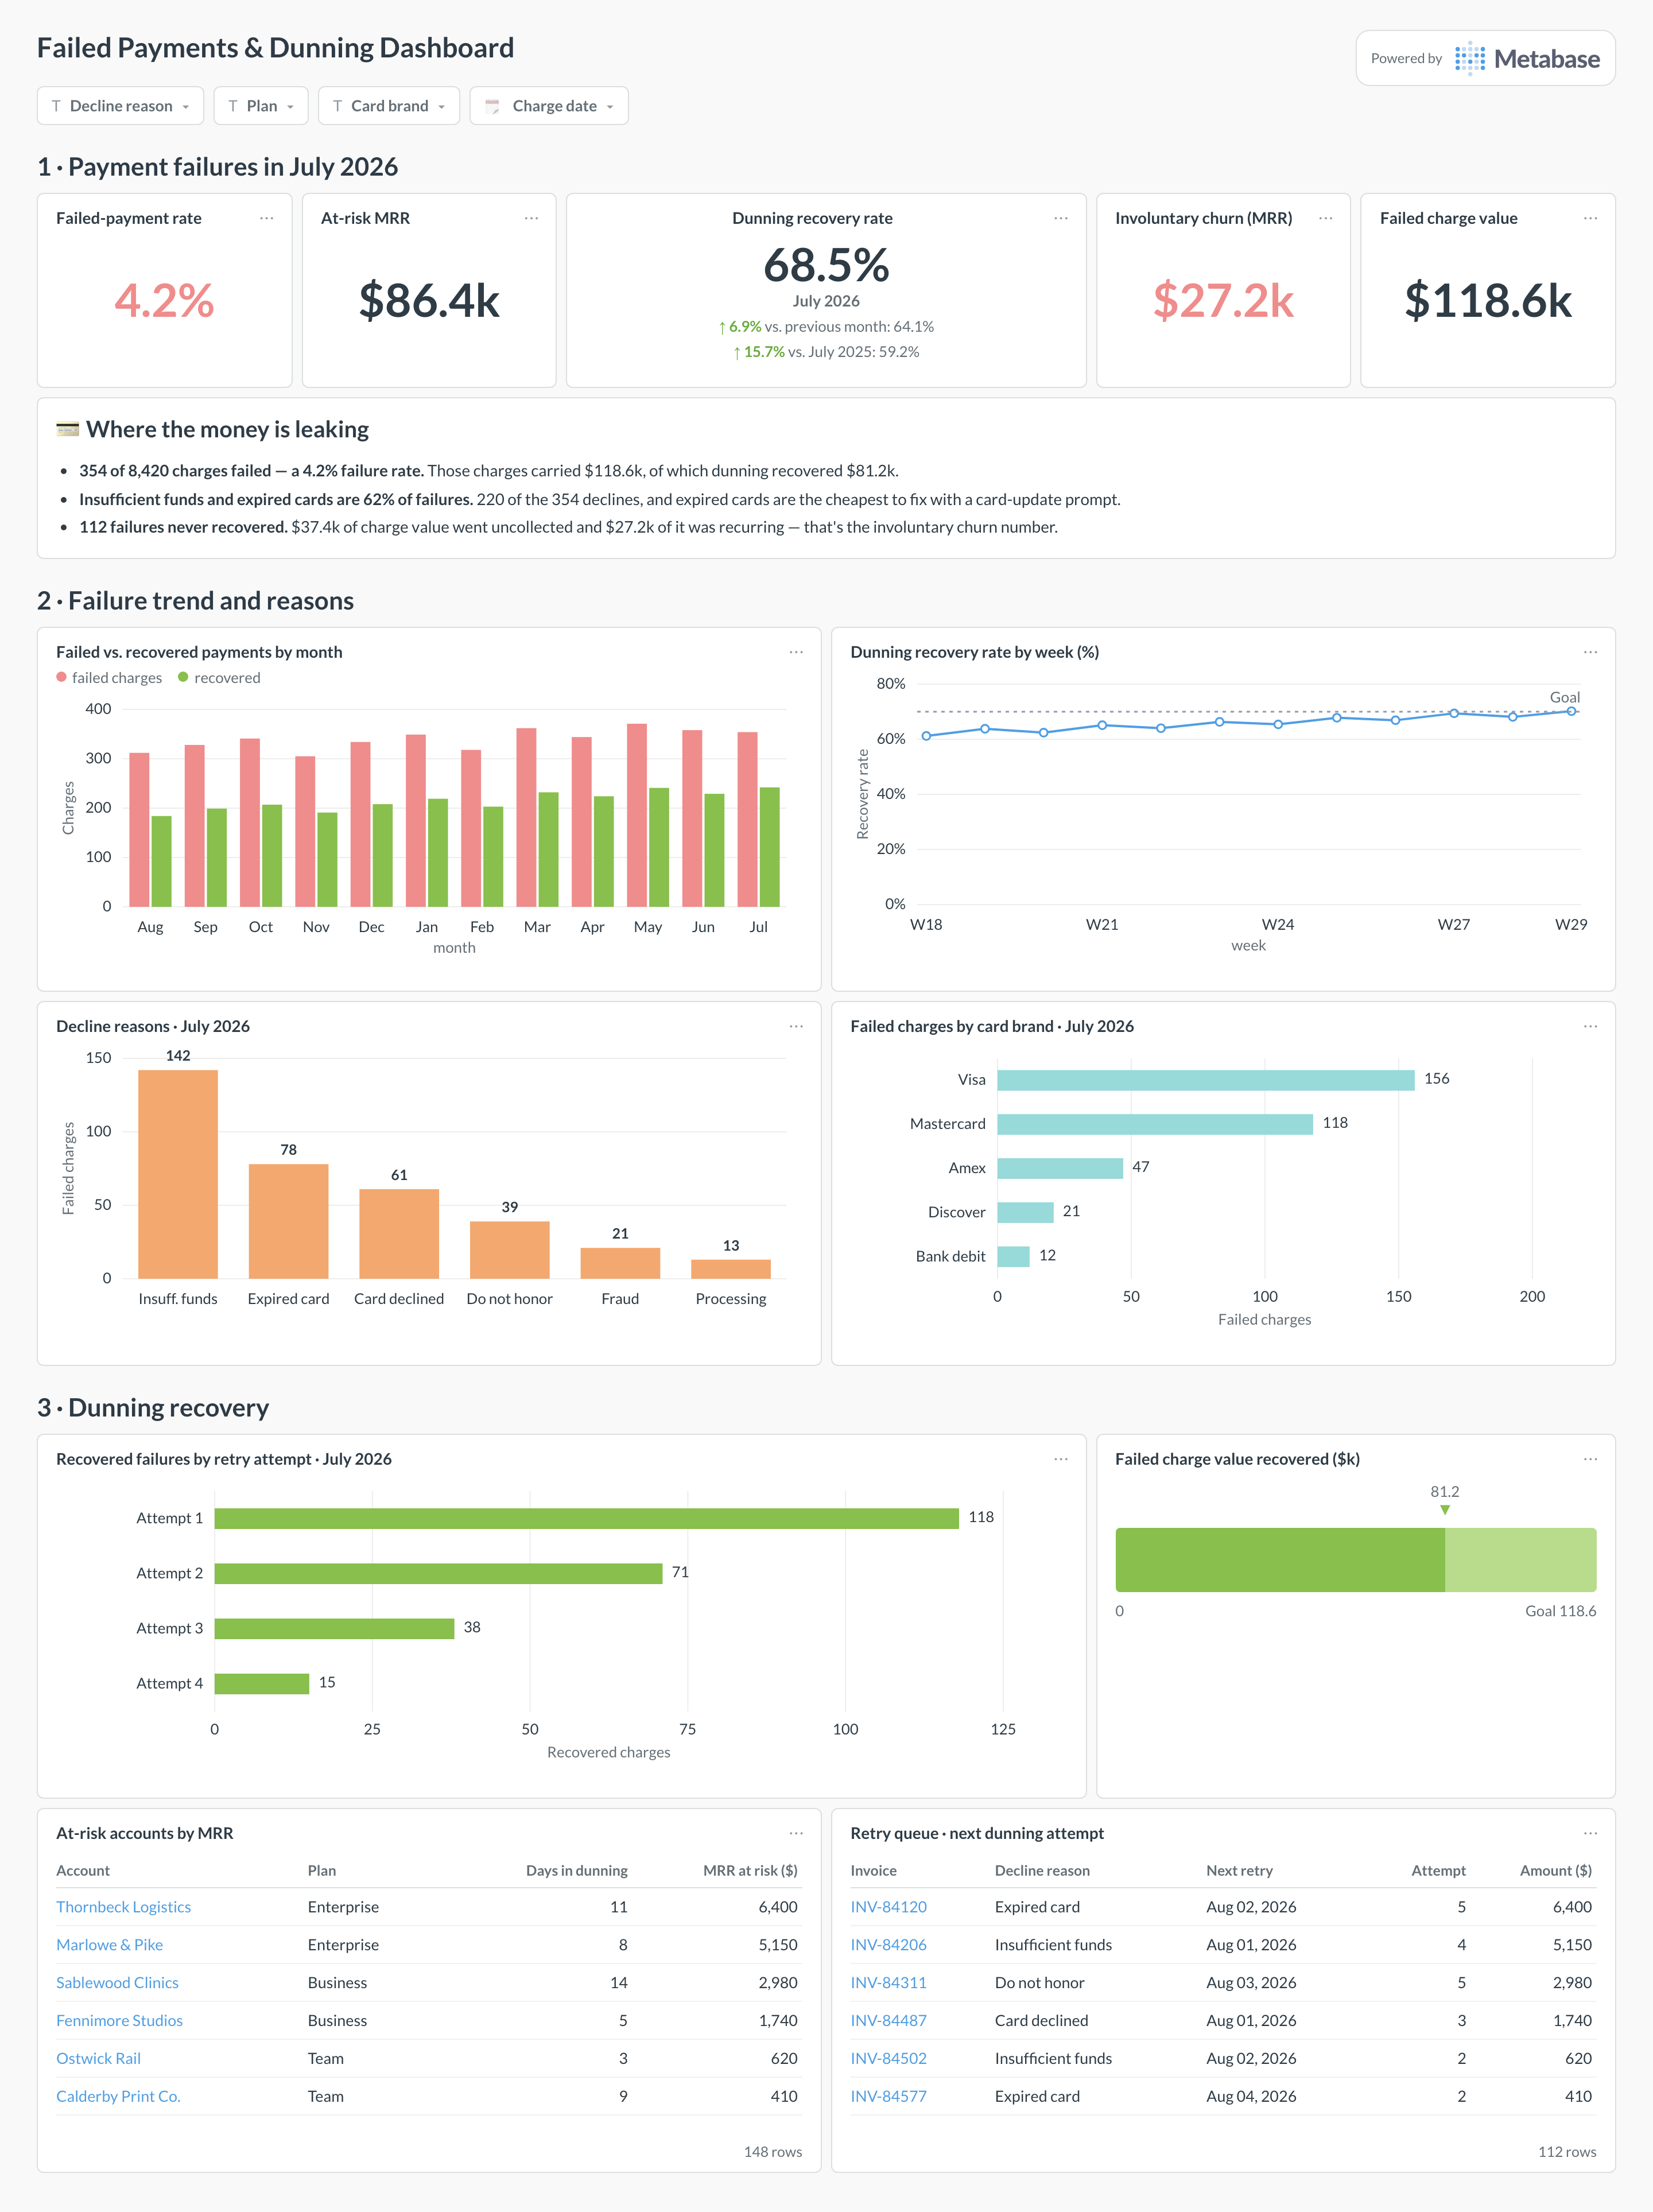Click the Mastercard bar labeled 118

tap(1155, 1124)
